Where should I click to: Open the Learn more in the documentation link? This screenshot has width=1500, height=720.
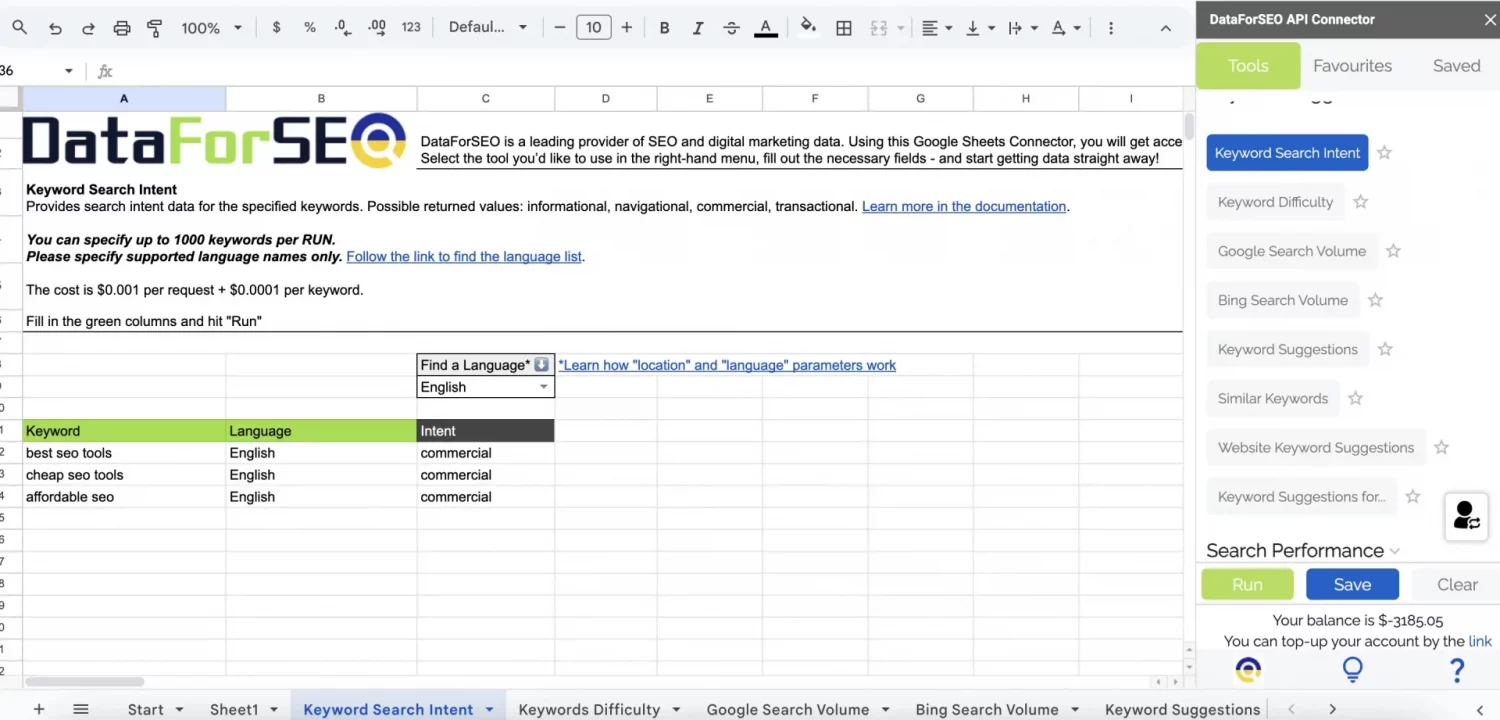(x=964, y=206)
